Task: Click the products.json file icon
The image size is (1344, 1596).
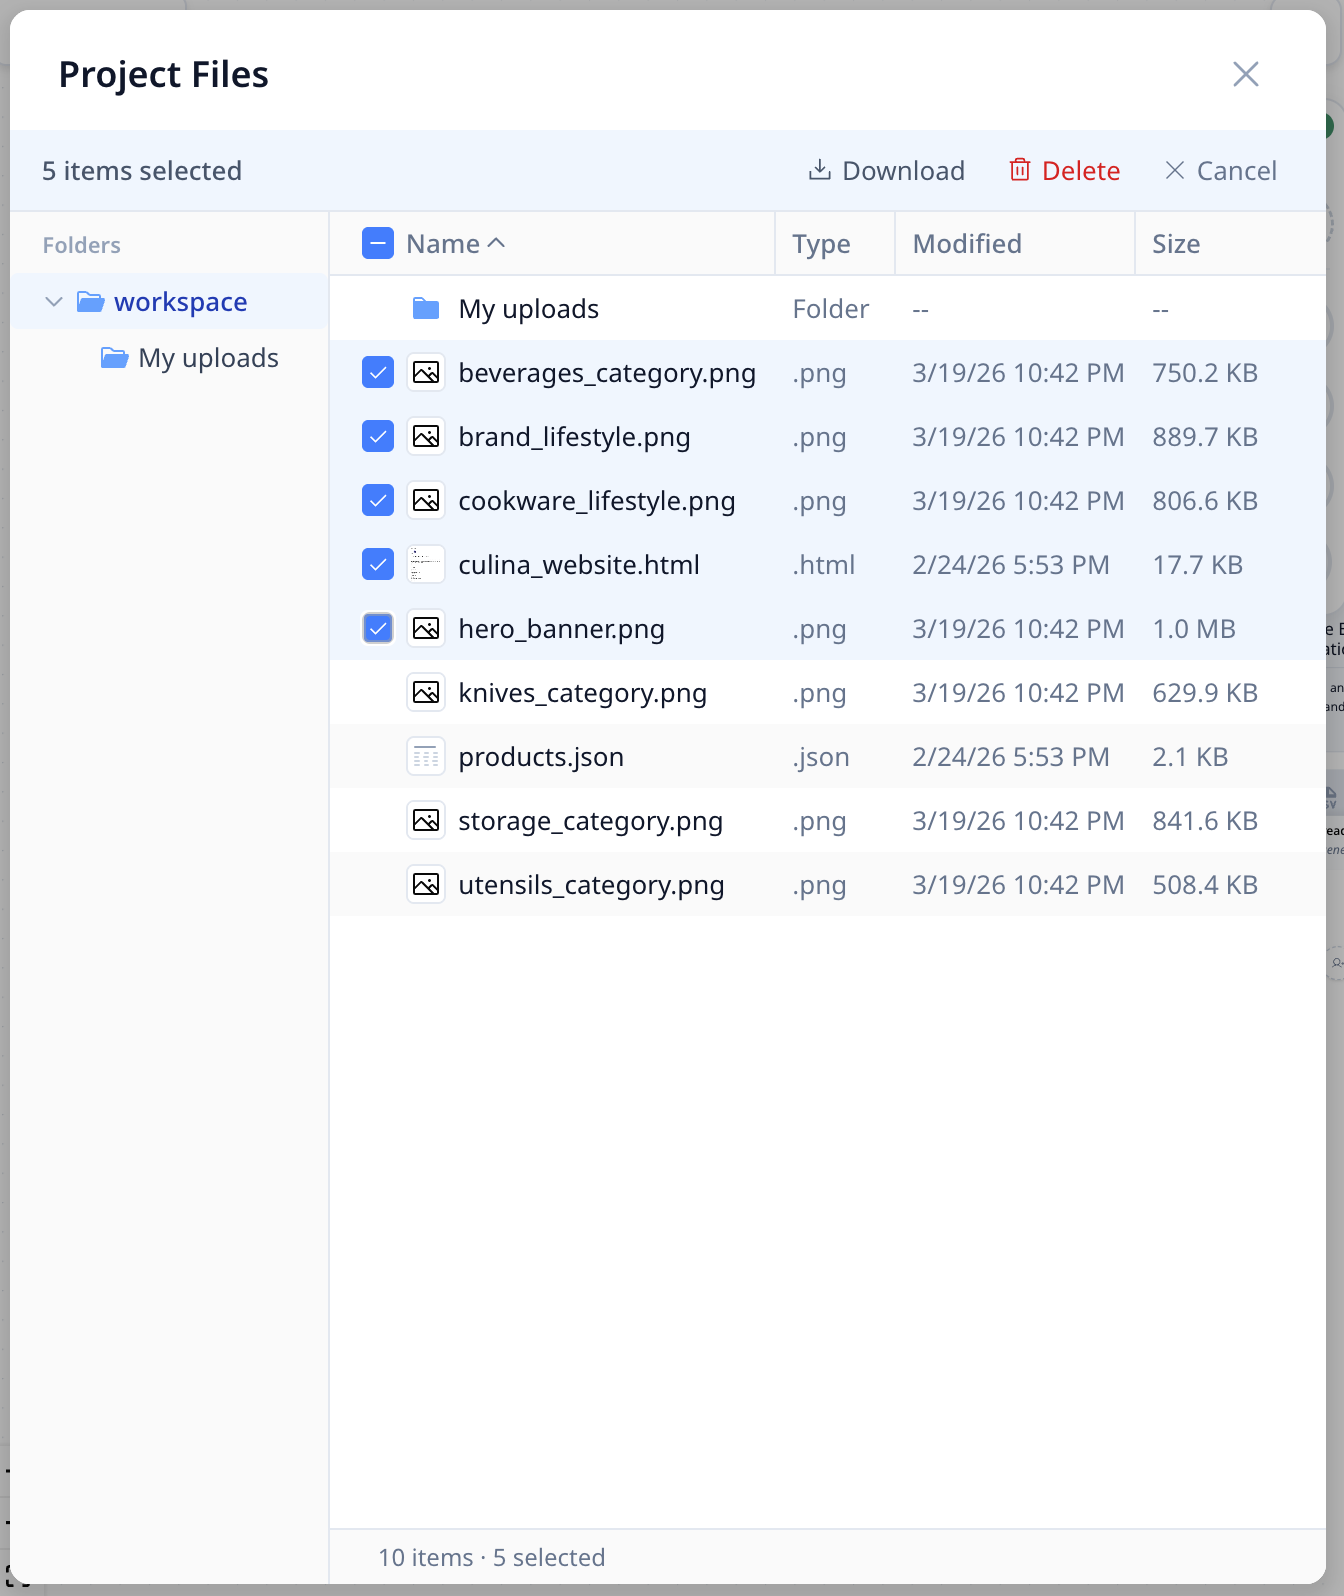Action: coord(426,757)
